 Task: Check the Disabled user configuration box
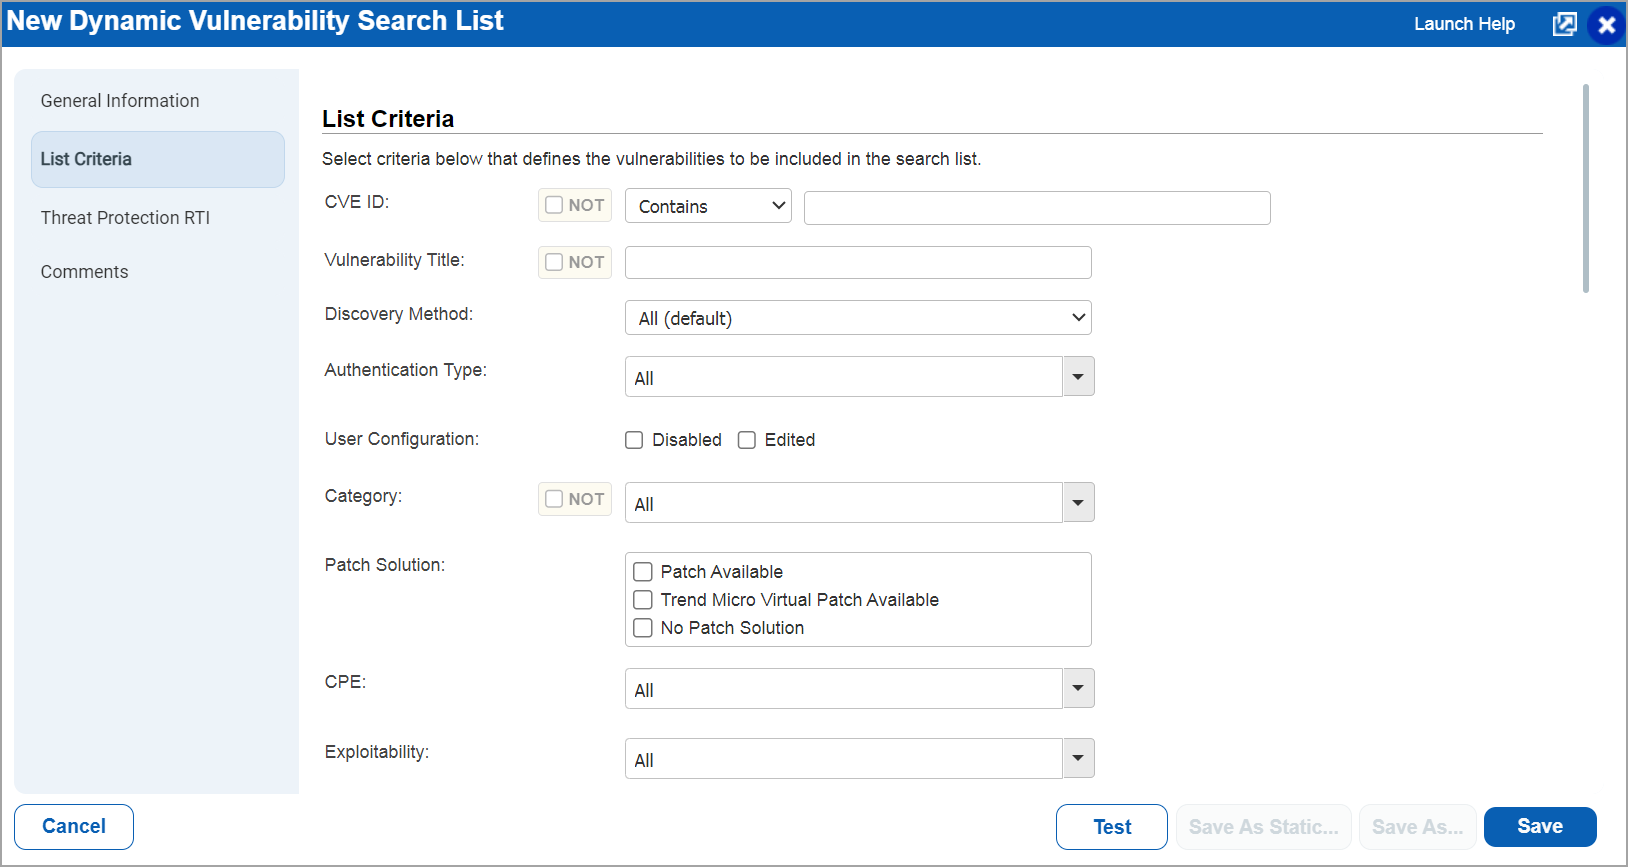[634, 440]
